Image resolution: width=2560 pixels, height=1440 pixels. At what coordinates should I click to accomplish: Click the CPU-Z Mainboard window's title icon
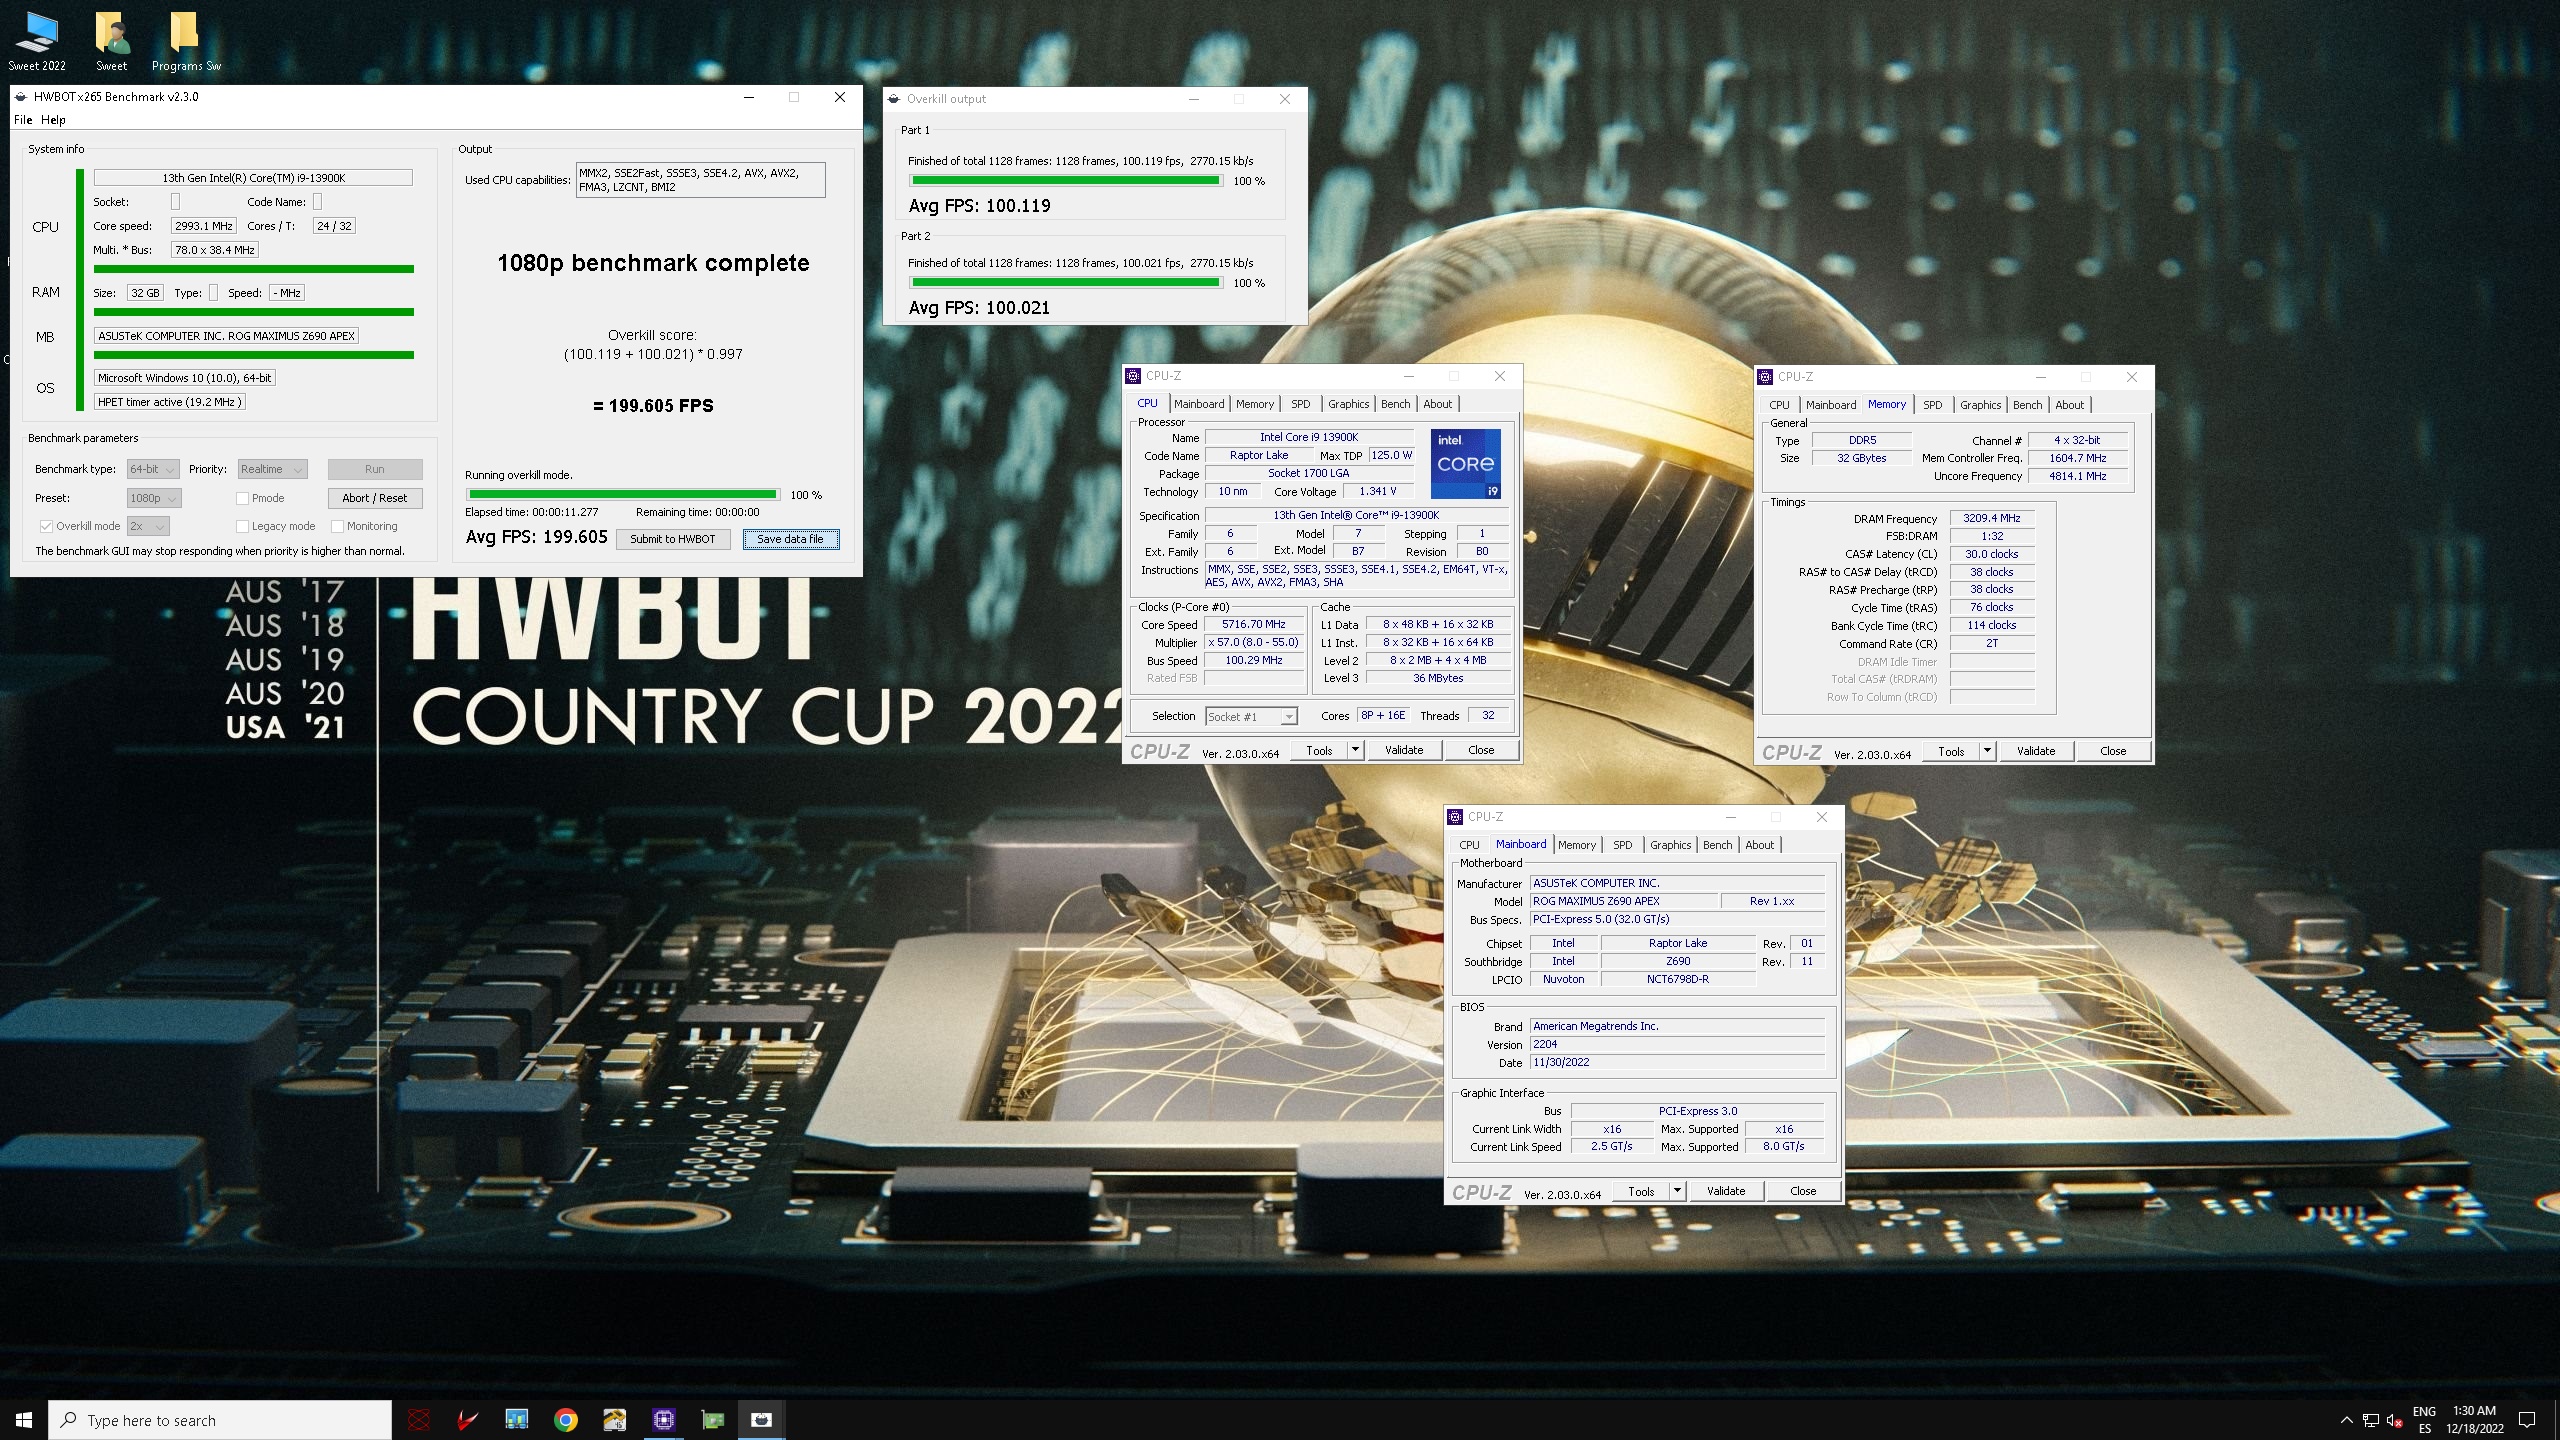coord(1455,817)
